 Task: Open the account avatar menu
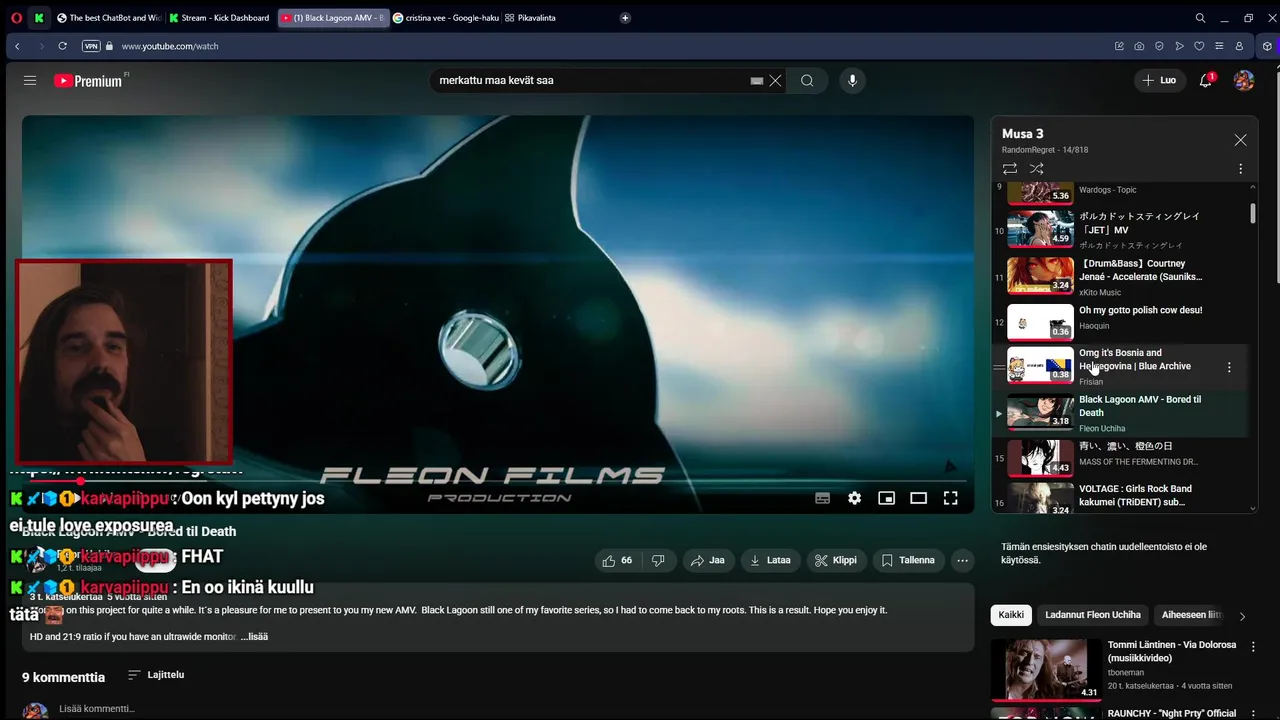coord(1244,80)
